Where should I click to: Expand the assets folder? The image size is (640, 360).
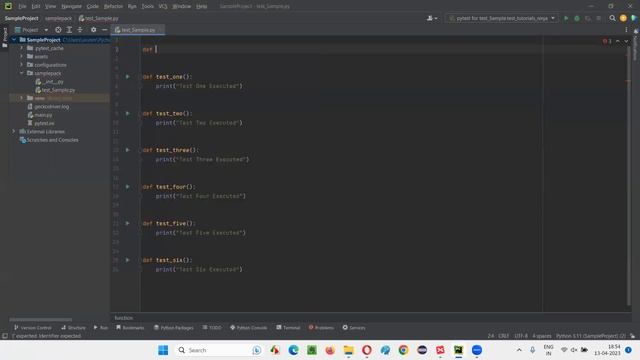tap(22, 56)
